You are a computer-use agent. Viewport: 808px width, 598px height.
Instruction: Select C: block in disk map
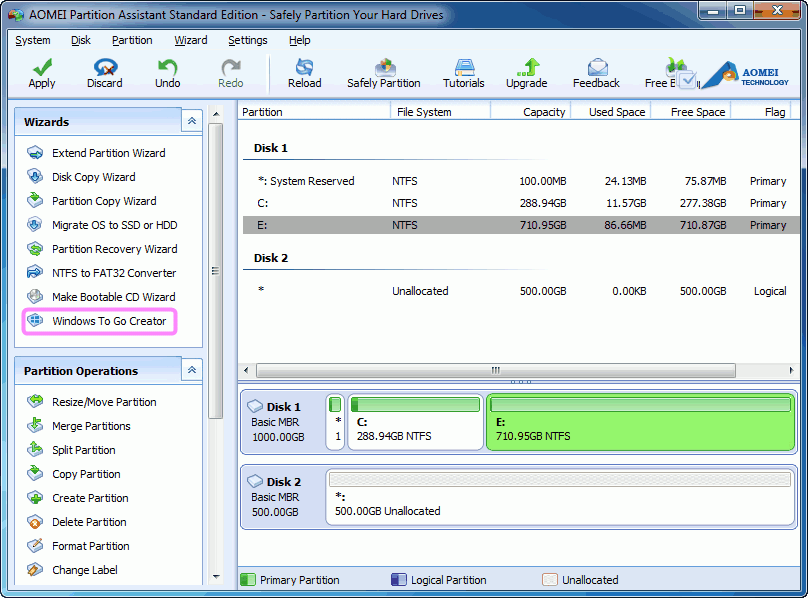point(415,422)
